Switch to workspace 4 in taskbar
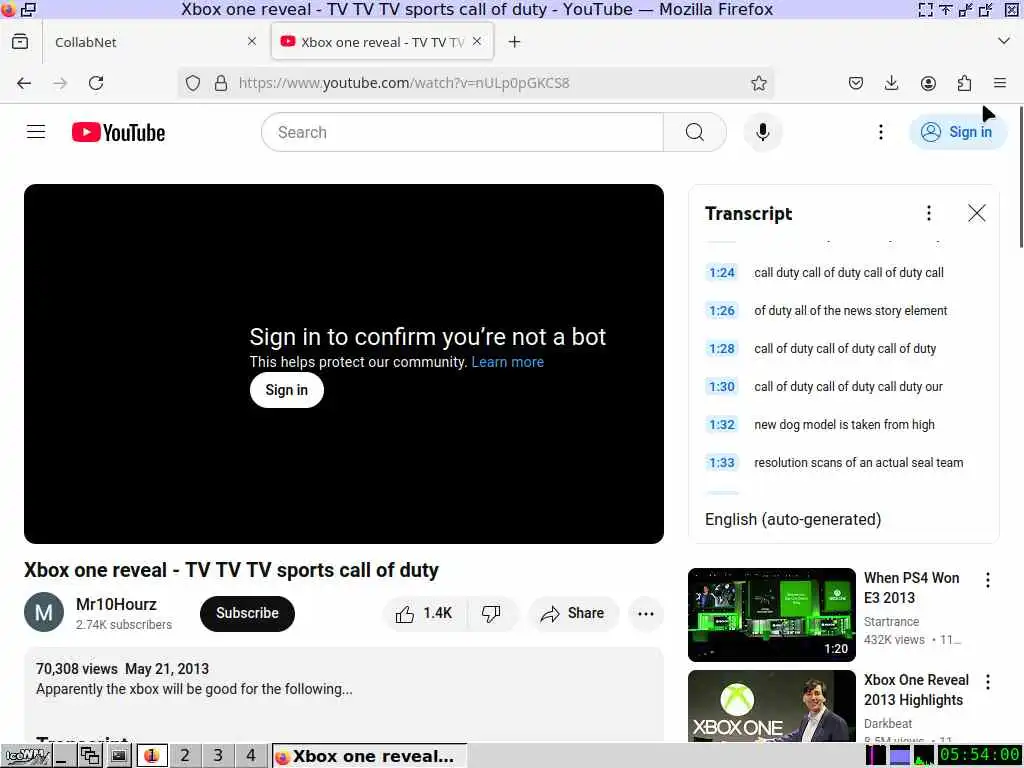Viewport: 1024px width, 768px height. click(x=251, y=756)
